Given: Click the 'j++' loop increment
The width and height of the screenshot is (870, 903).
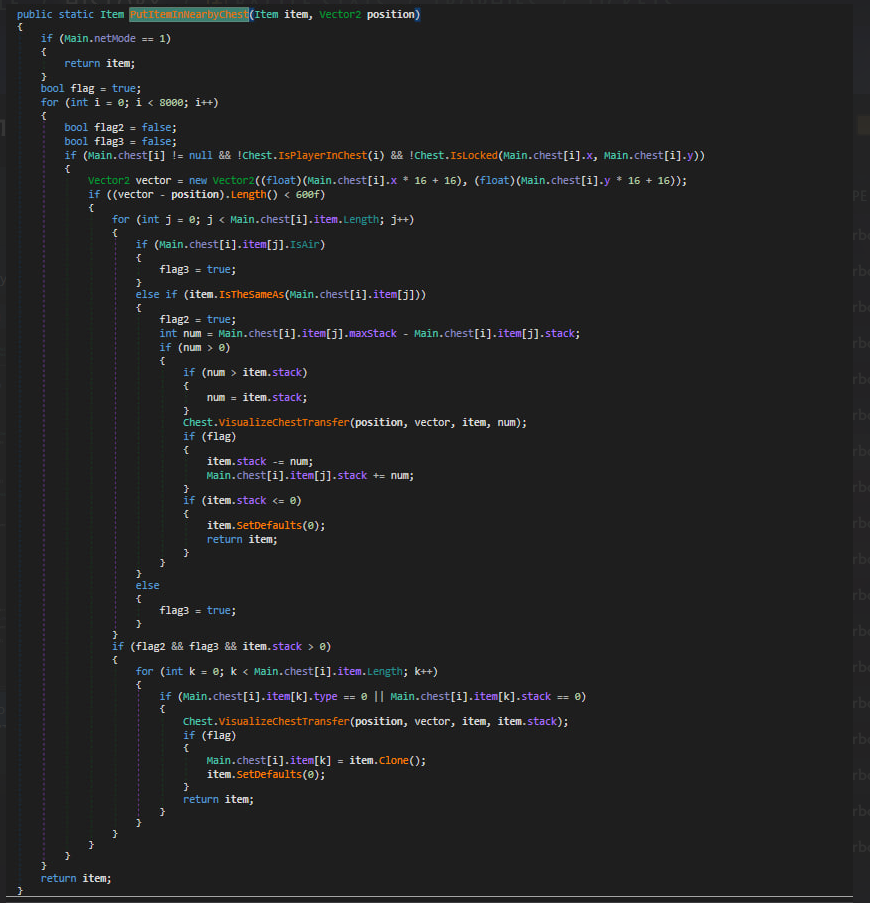Looking at the screenshot, I should point(400,219).
